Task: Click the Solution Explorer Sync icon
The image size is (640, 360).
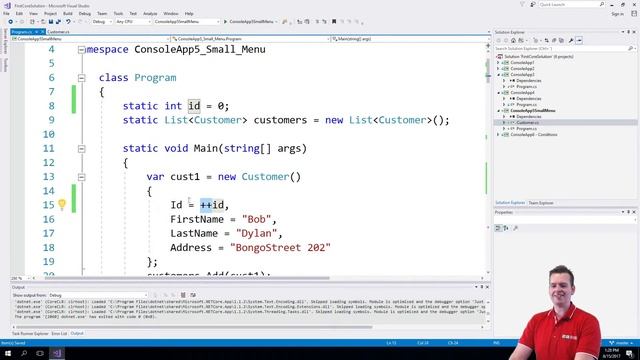Action: [547, 40]
